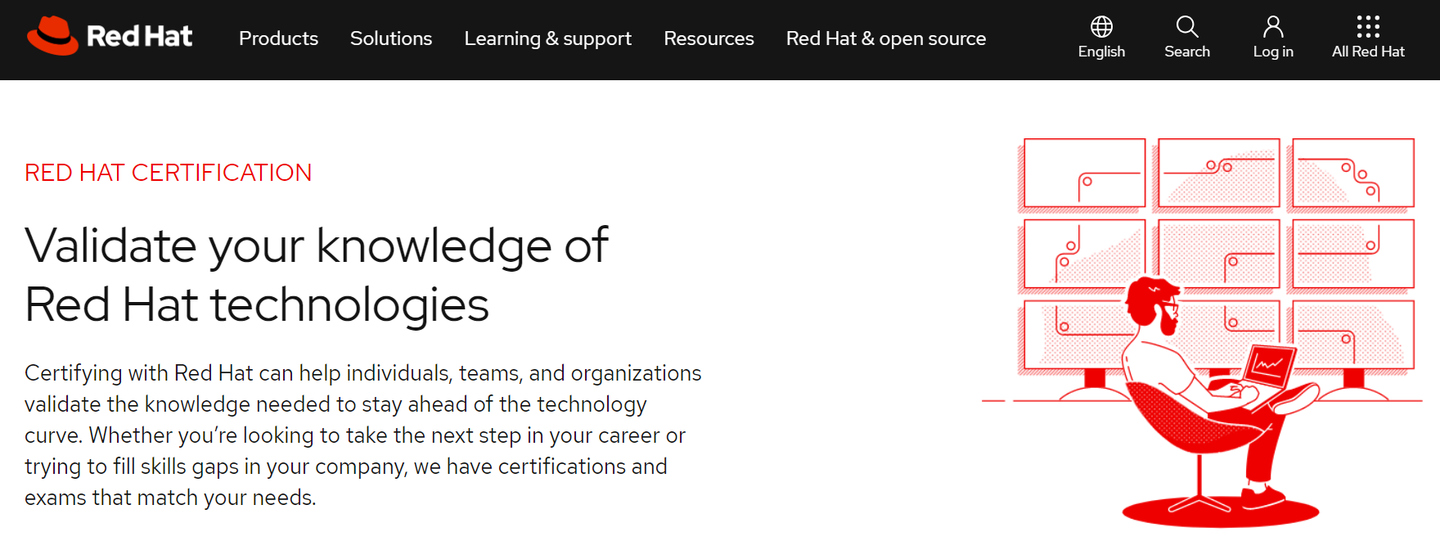Expand the Solutions menu

coord(391,38)
